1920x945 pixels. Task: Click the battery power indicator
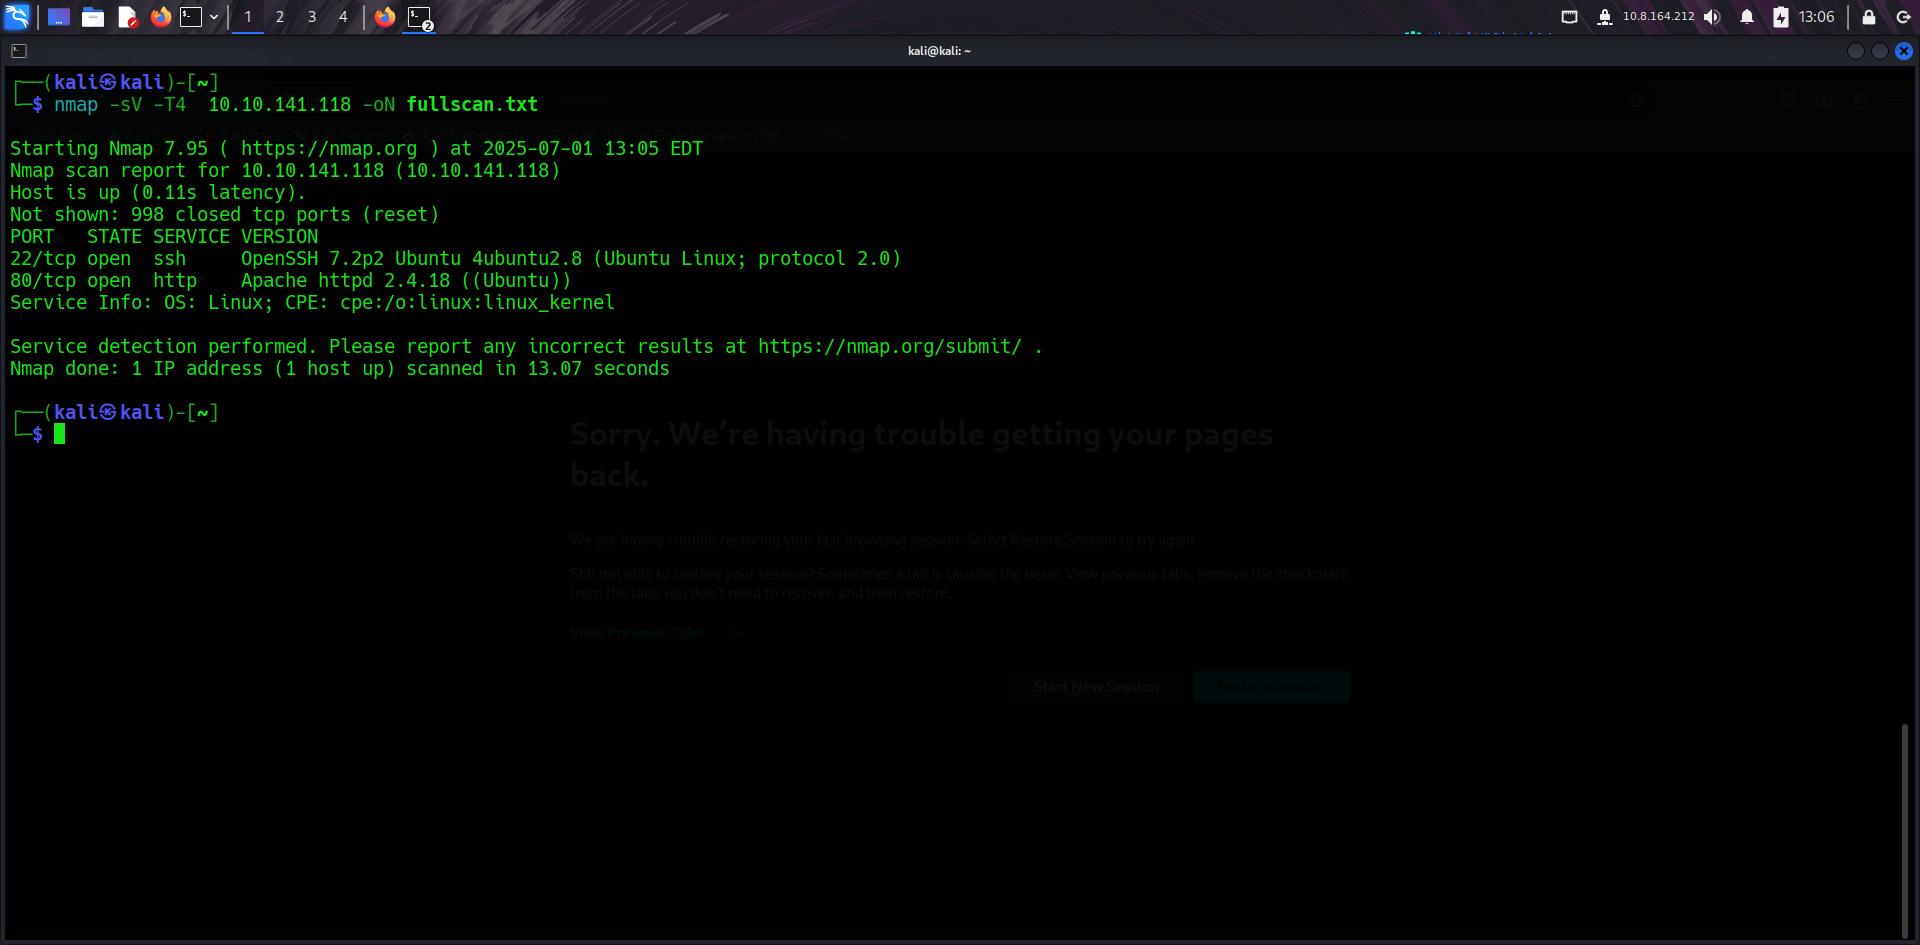pyautogui.click(x=1781, y=17)
